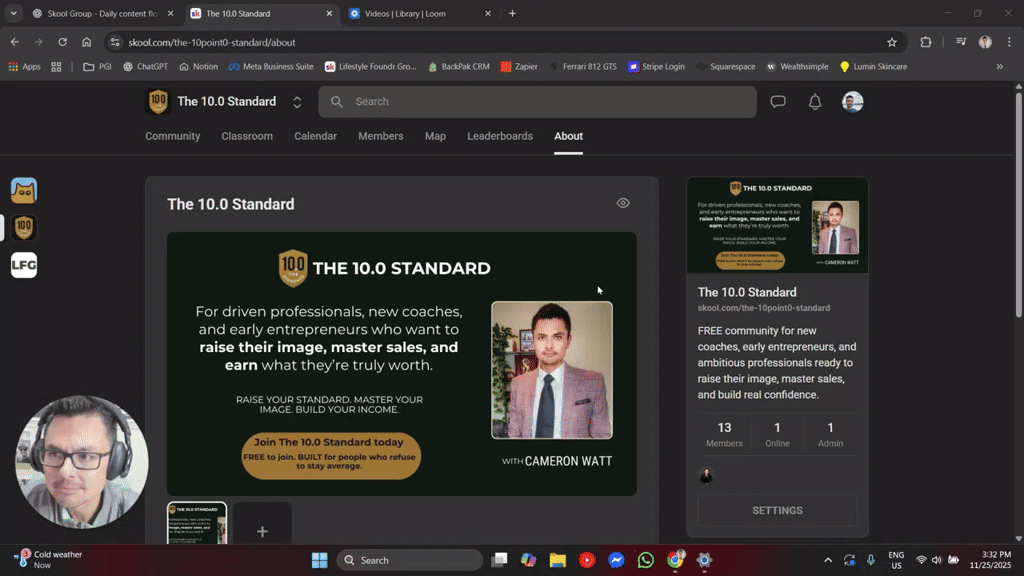This screenshot has height=576, width=1024.
Task: Click the 10.0 Standard group logo in header
Action: (x=158, y=102)
